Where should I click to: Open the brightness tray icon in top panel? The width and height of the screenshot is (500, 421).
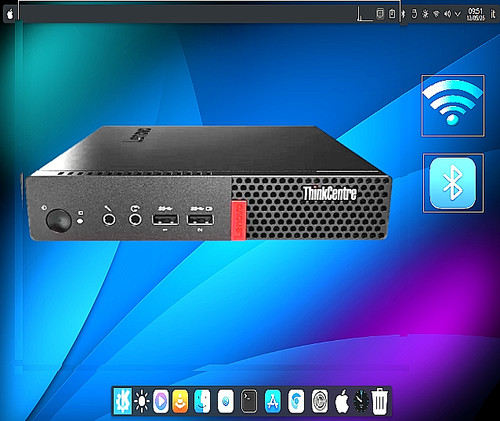[425, 14]
